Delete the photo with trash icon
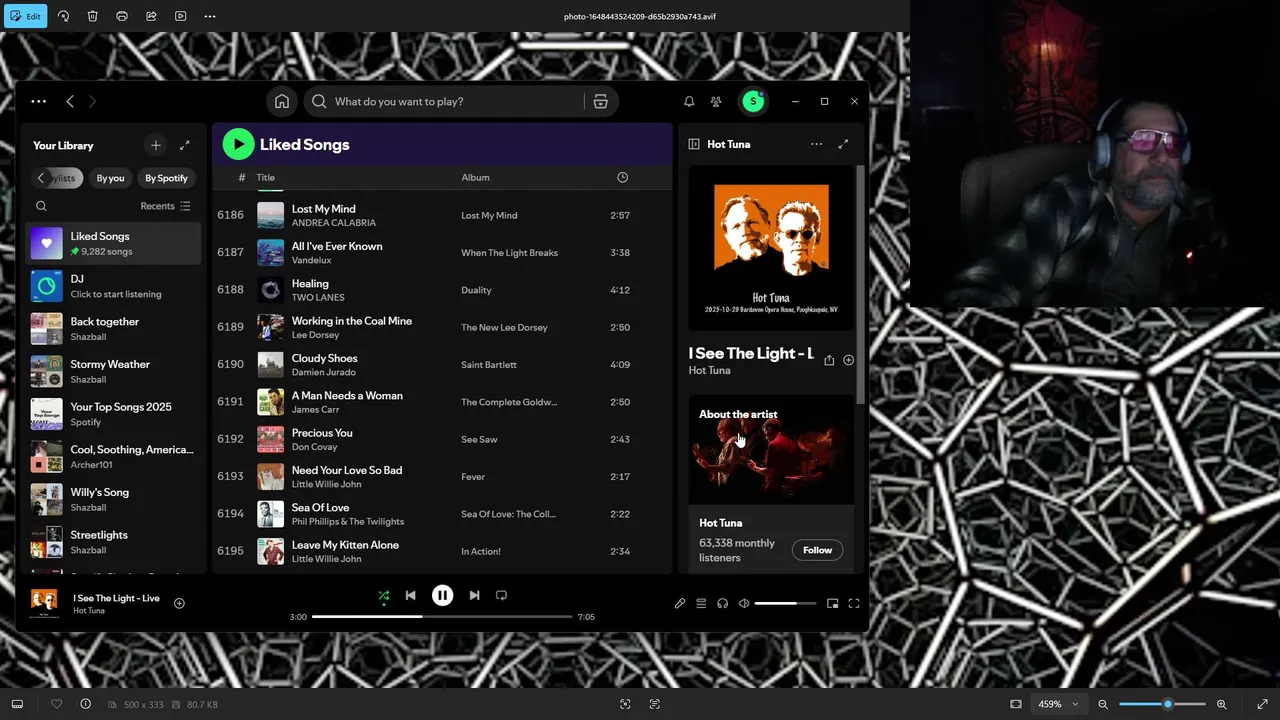The height and width of the screenshot is (720, 1280). click(x=92, y=16)
